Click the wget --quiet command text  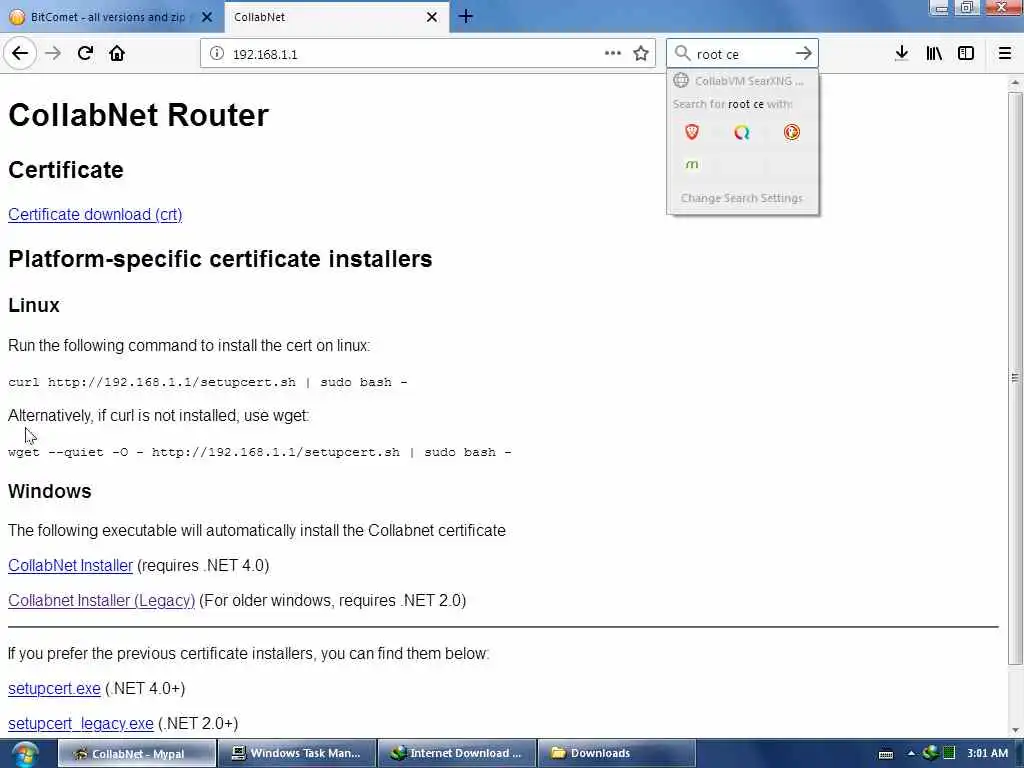tap(260, 452)
